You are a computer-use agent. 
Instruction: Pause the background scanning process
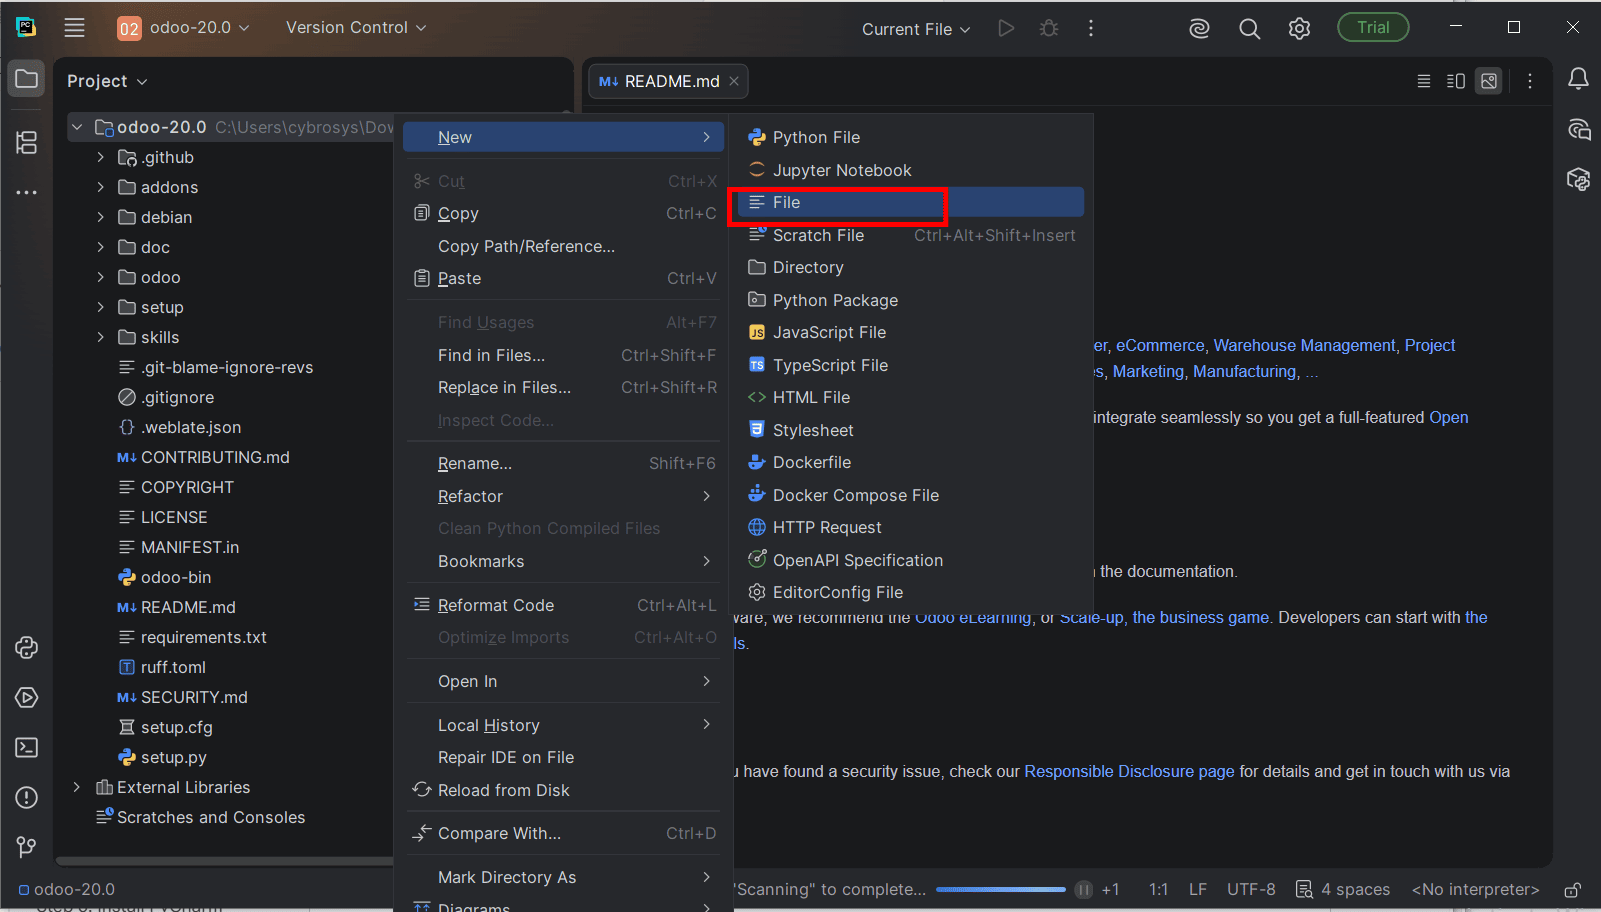pyautogui.click(x=1084, y=889)
